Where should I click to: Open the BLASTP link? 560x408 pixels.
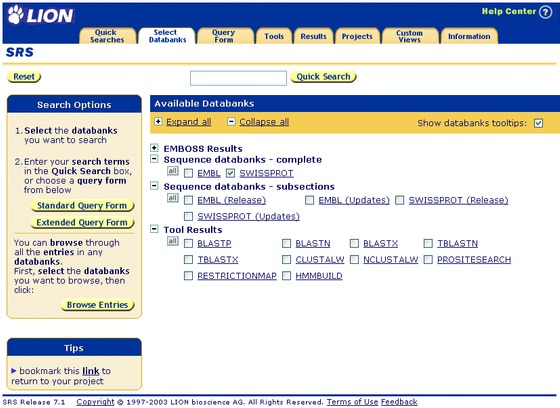(x=214, y=243)
